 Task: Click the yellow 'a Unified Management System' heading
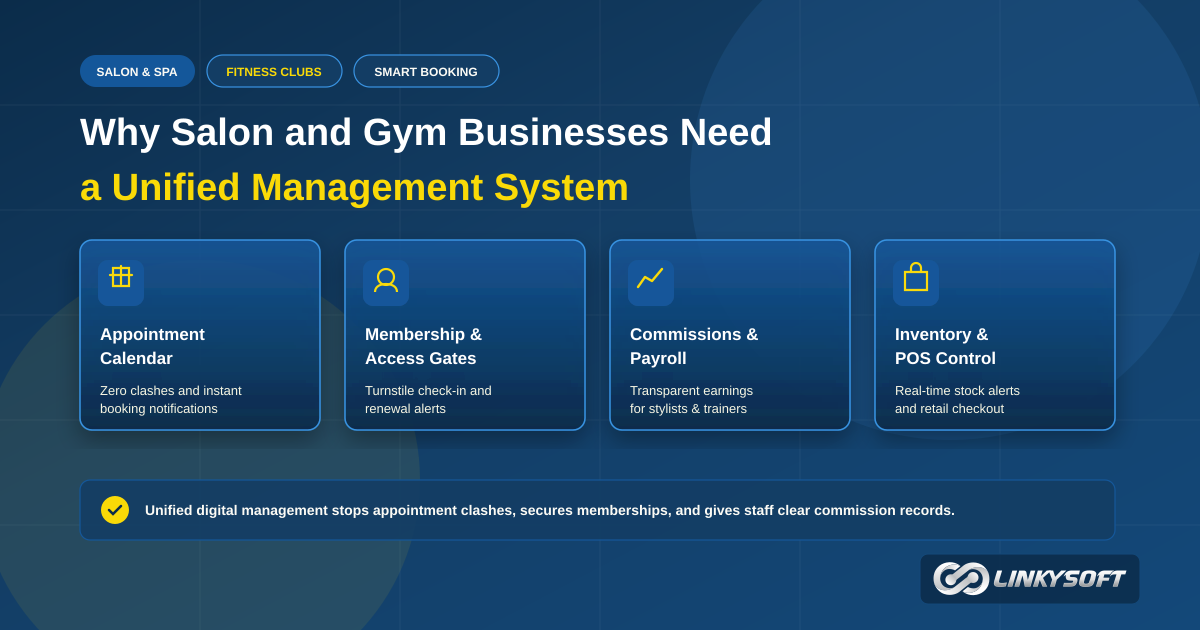click(354, 187)
